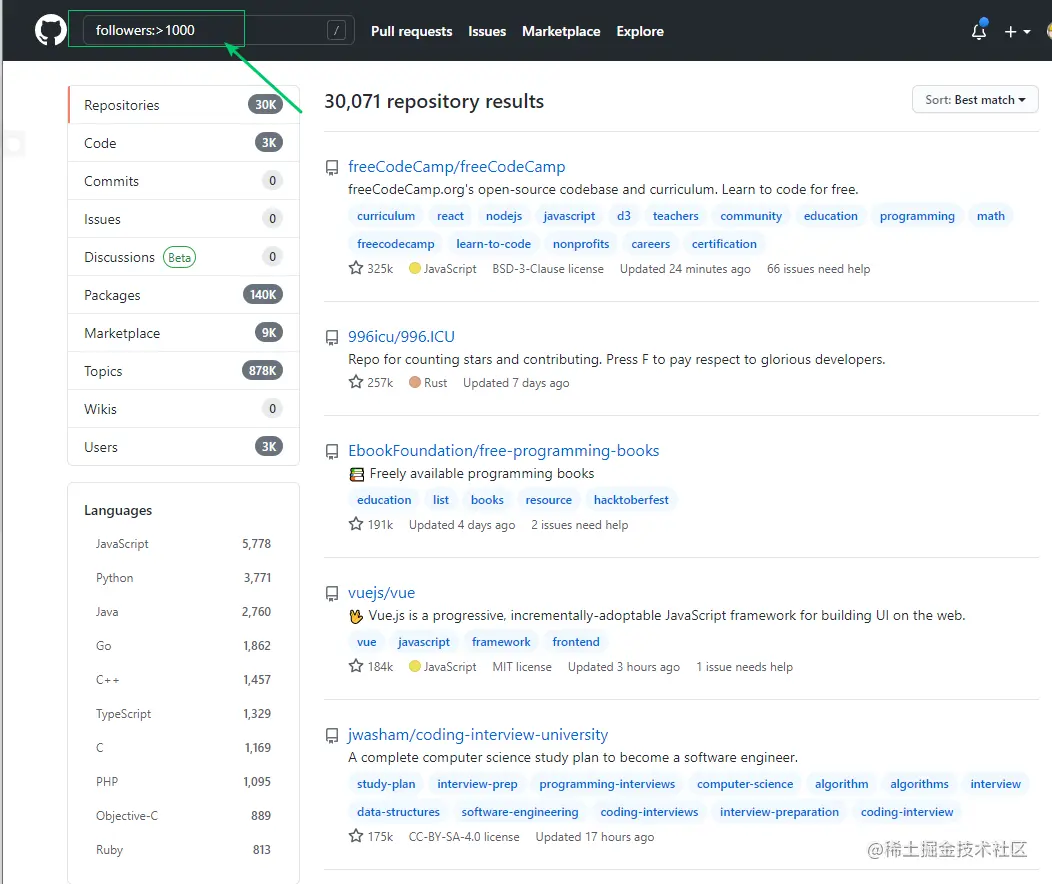Click the 325k star icon for freeCodeCamp
The width and height of the screenshot is (1052, 884).
pyautogui.click(x=356, y=268)
